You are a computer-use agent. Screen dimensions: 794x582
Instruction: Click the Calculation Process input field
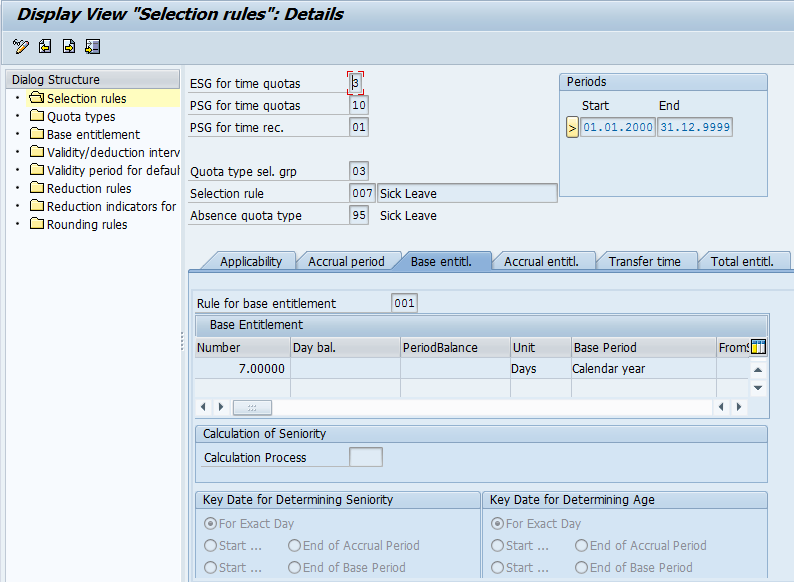click(x=365, y=457)
